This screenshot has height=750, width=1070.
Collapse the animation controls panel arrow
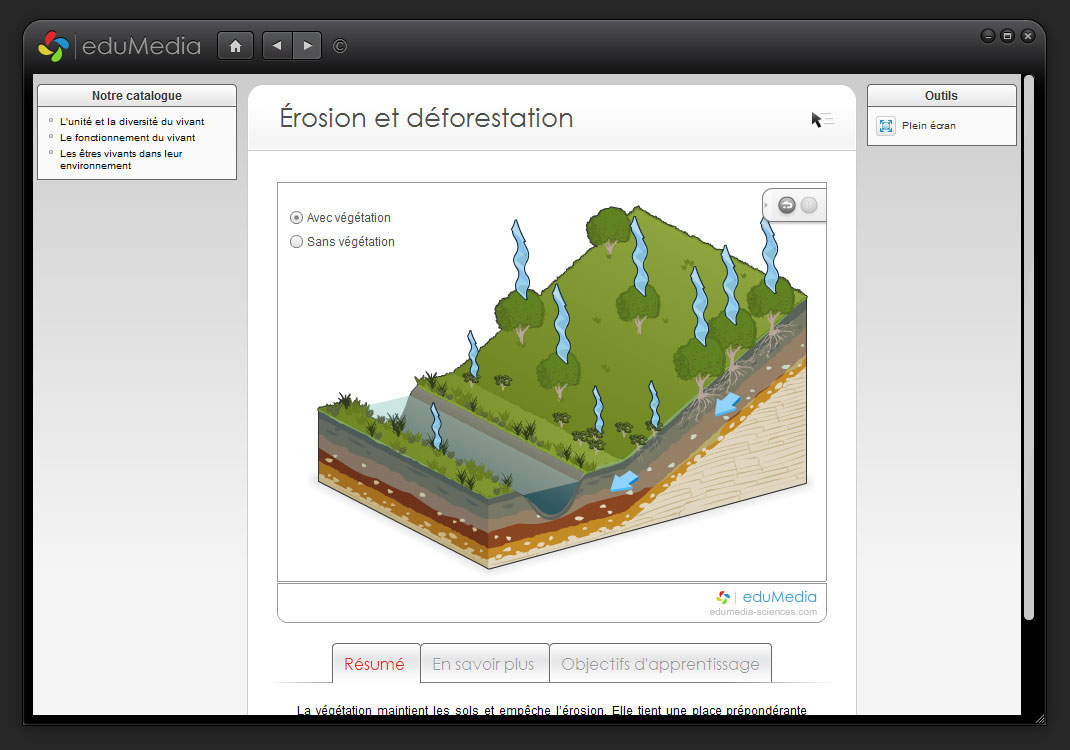coord(767,205)
